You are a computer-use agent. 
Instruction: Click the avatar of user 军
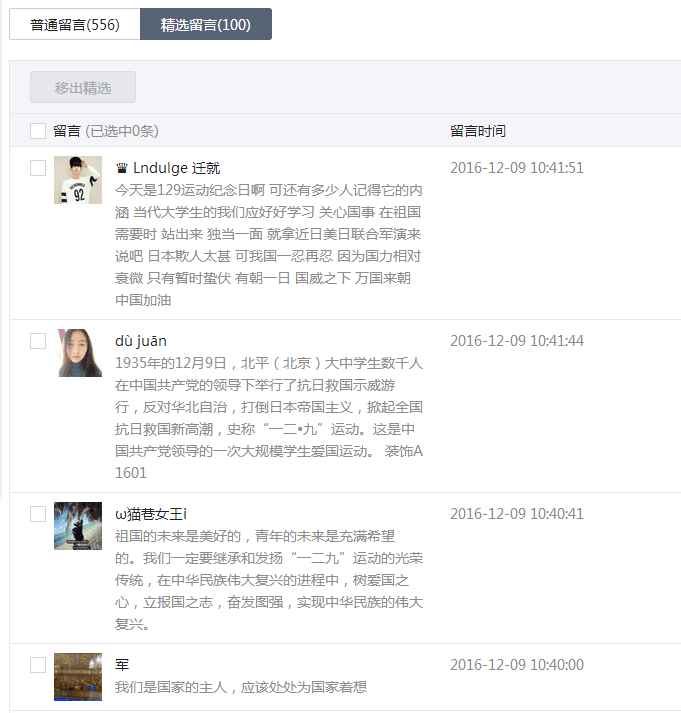pyautogui.click(x=78, y=677)
